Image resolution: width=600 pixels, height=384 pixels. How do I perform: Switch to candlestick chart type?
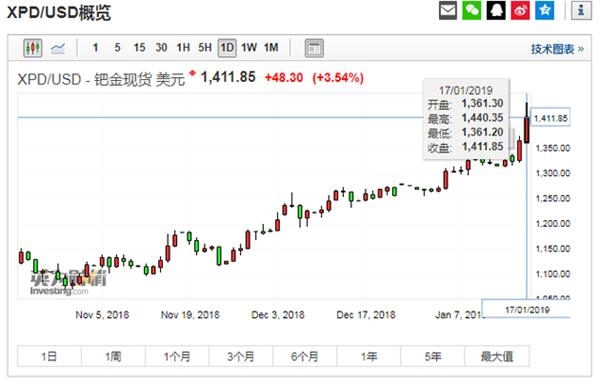click(x=33, y=48)
